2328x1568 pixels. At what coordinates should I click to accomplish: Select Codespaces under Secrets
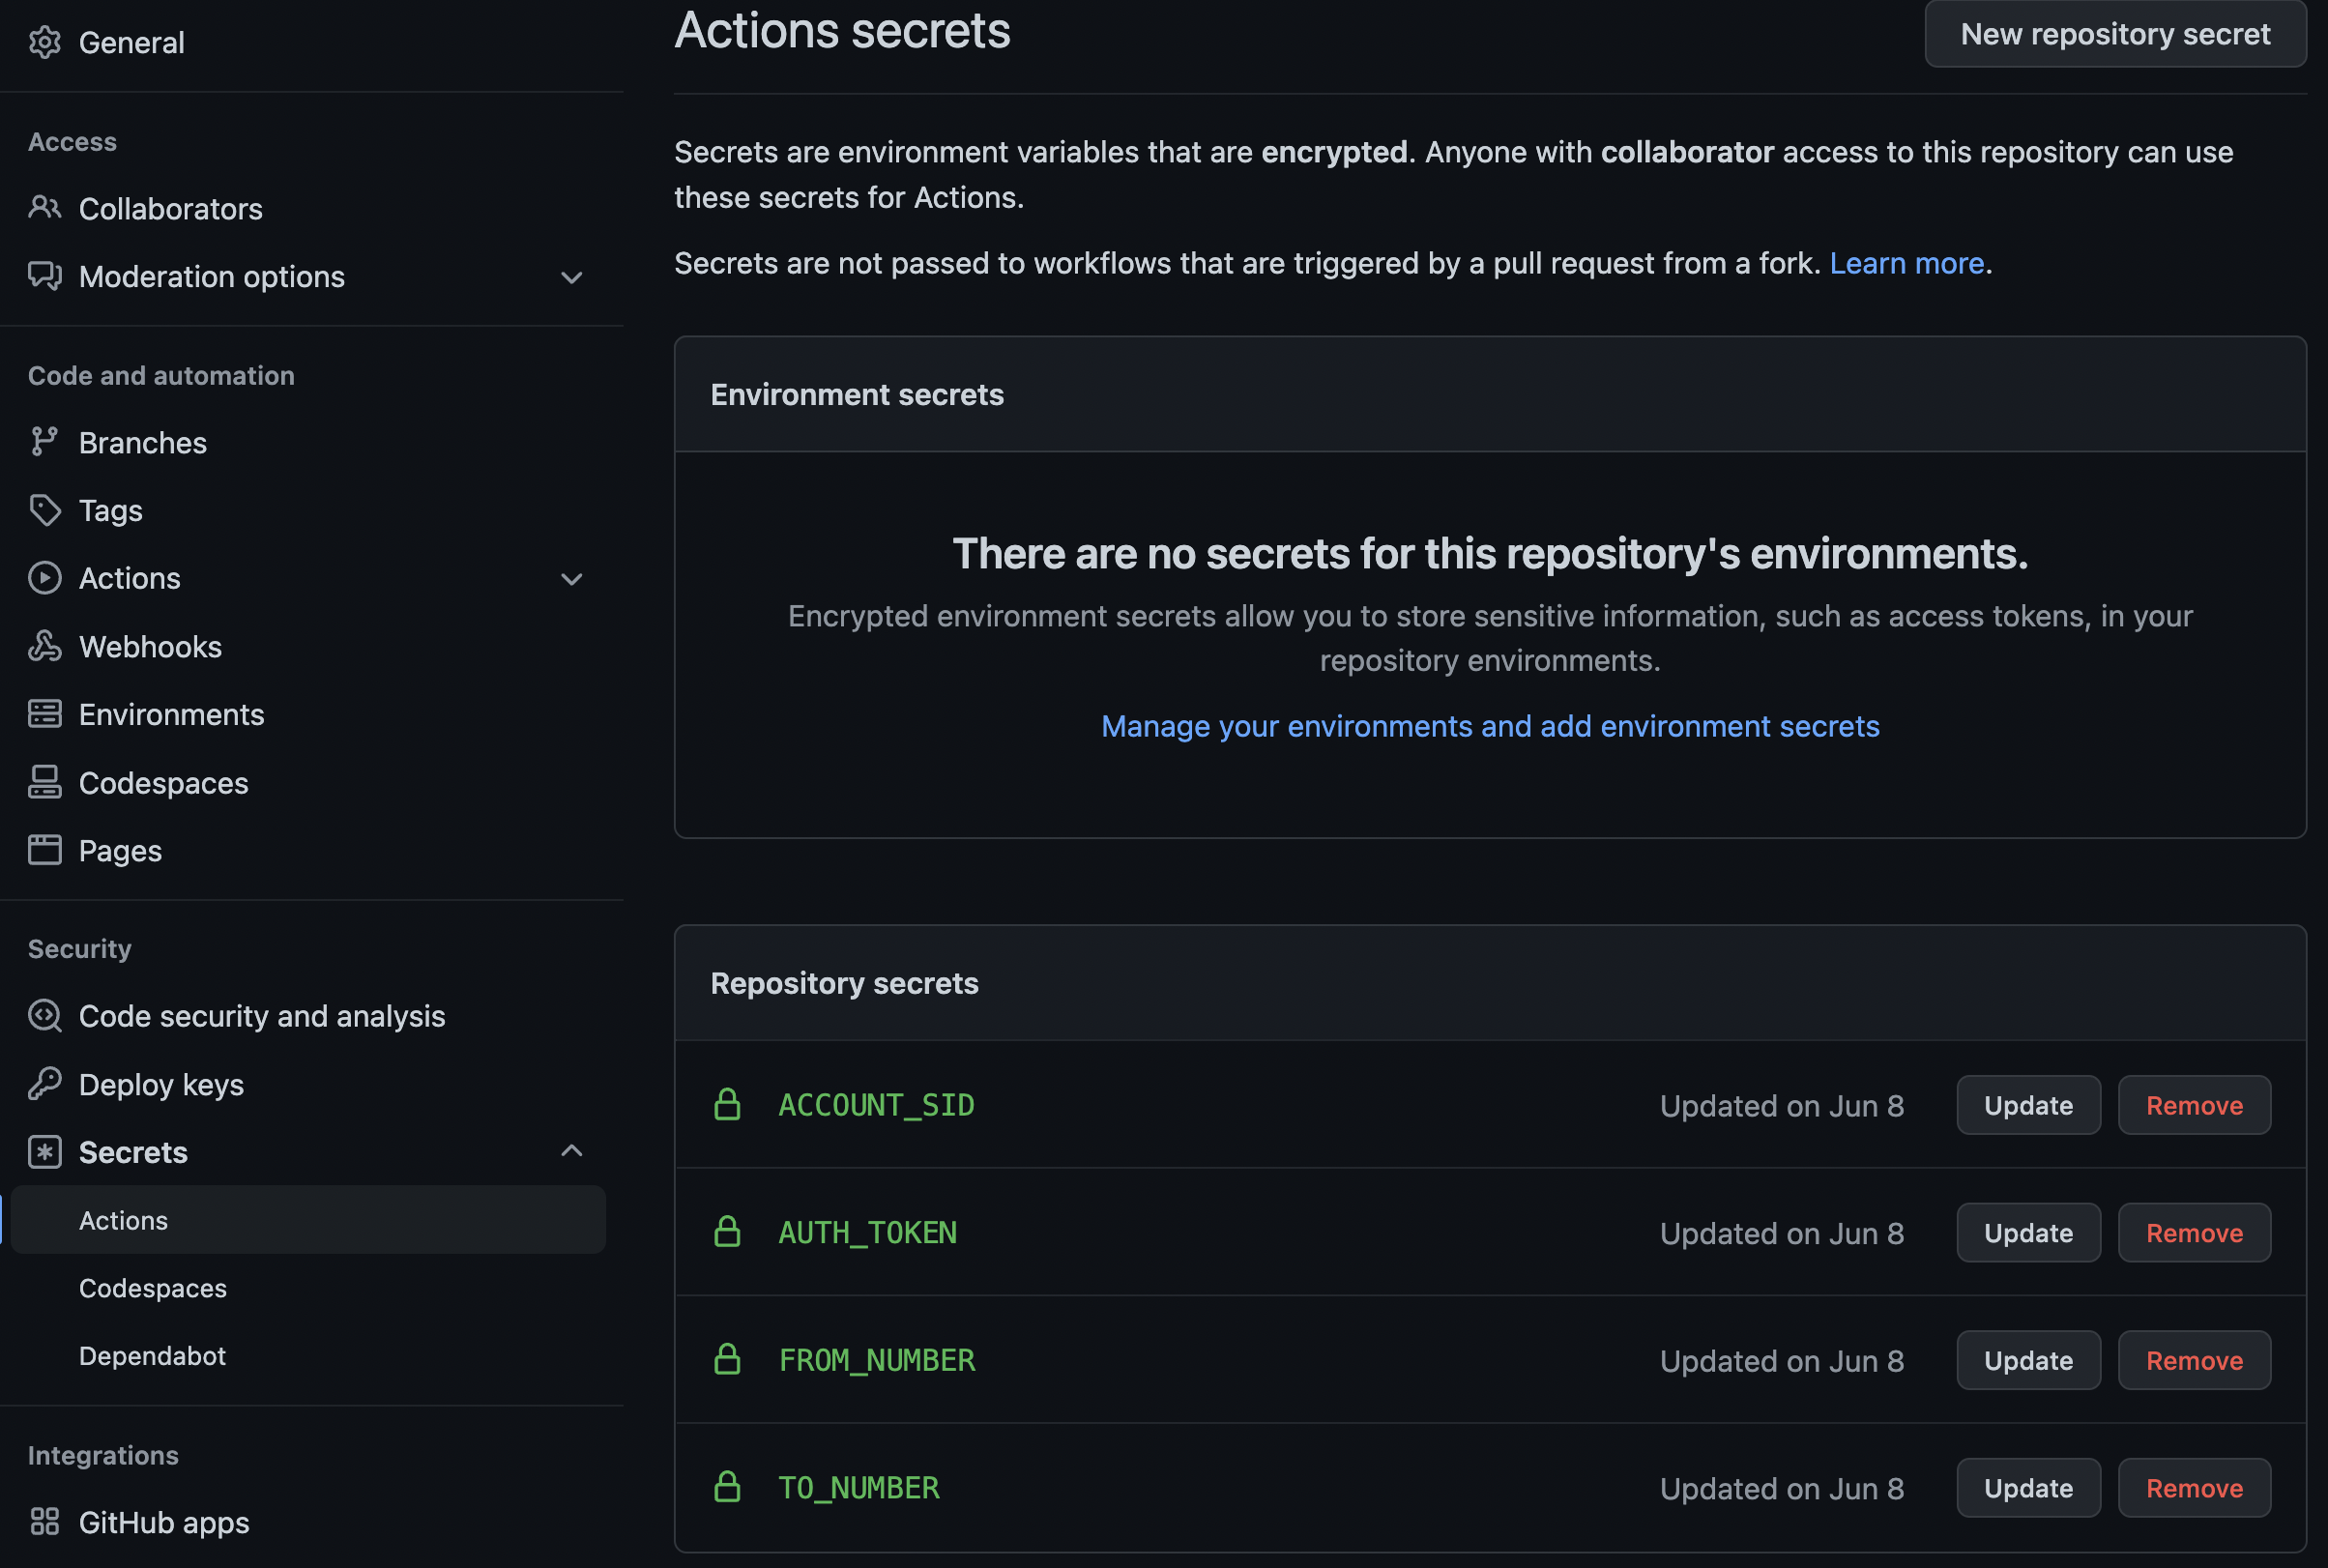[x=153, y=1288]
